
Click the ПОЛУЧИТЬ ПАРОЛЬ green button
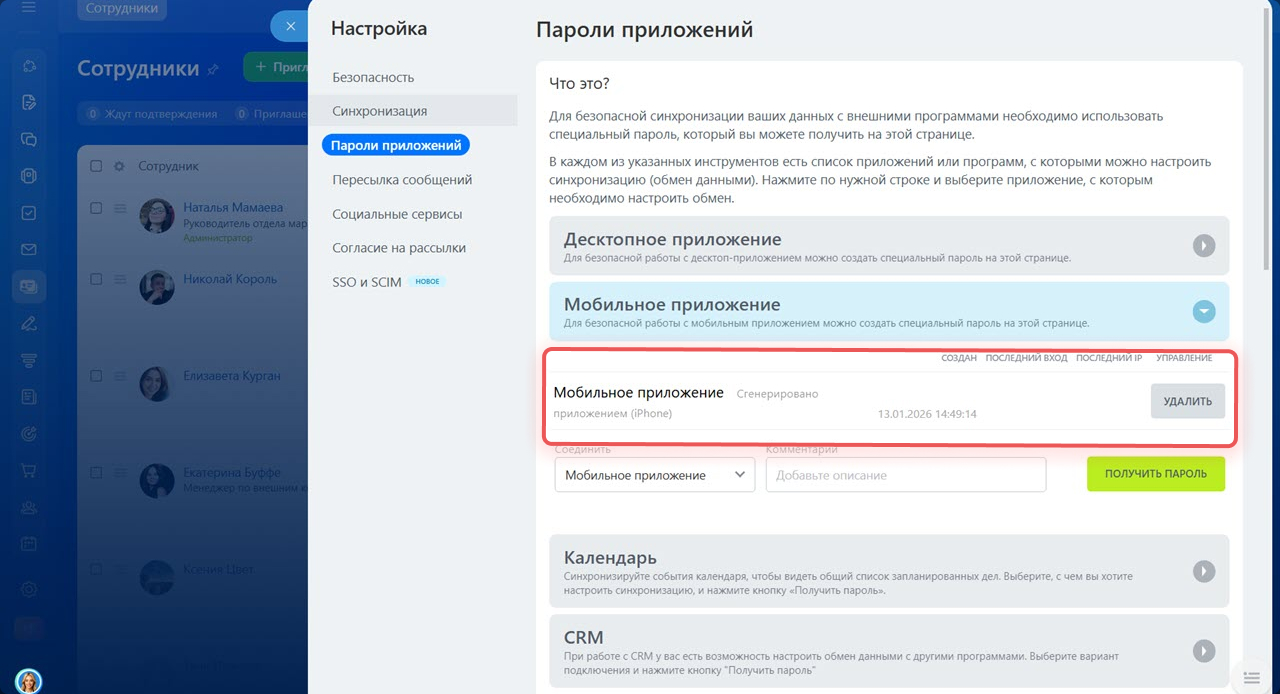(x=1155, y=474)
